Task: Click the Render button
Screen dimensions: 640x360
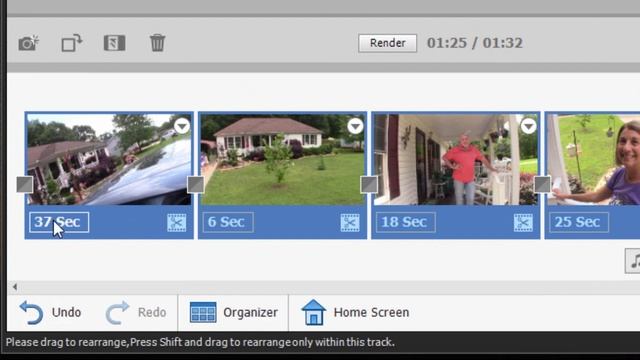Action: 387,43
